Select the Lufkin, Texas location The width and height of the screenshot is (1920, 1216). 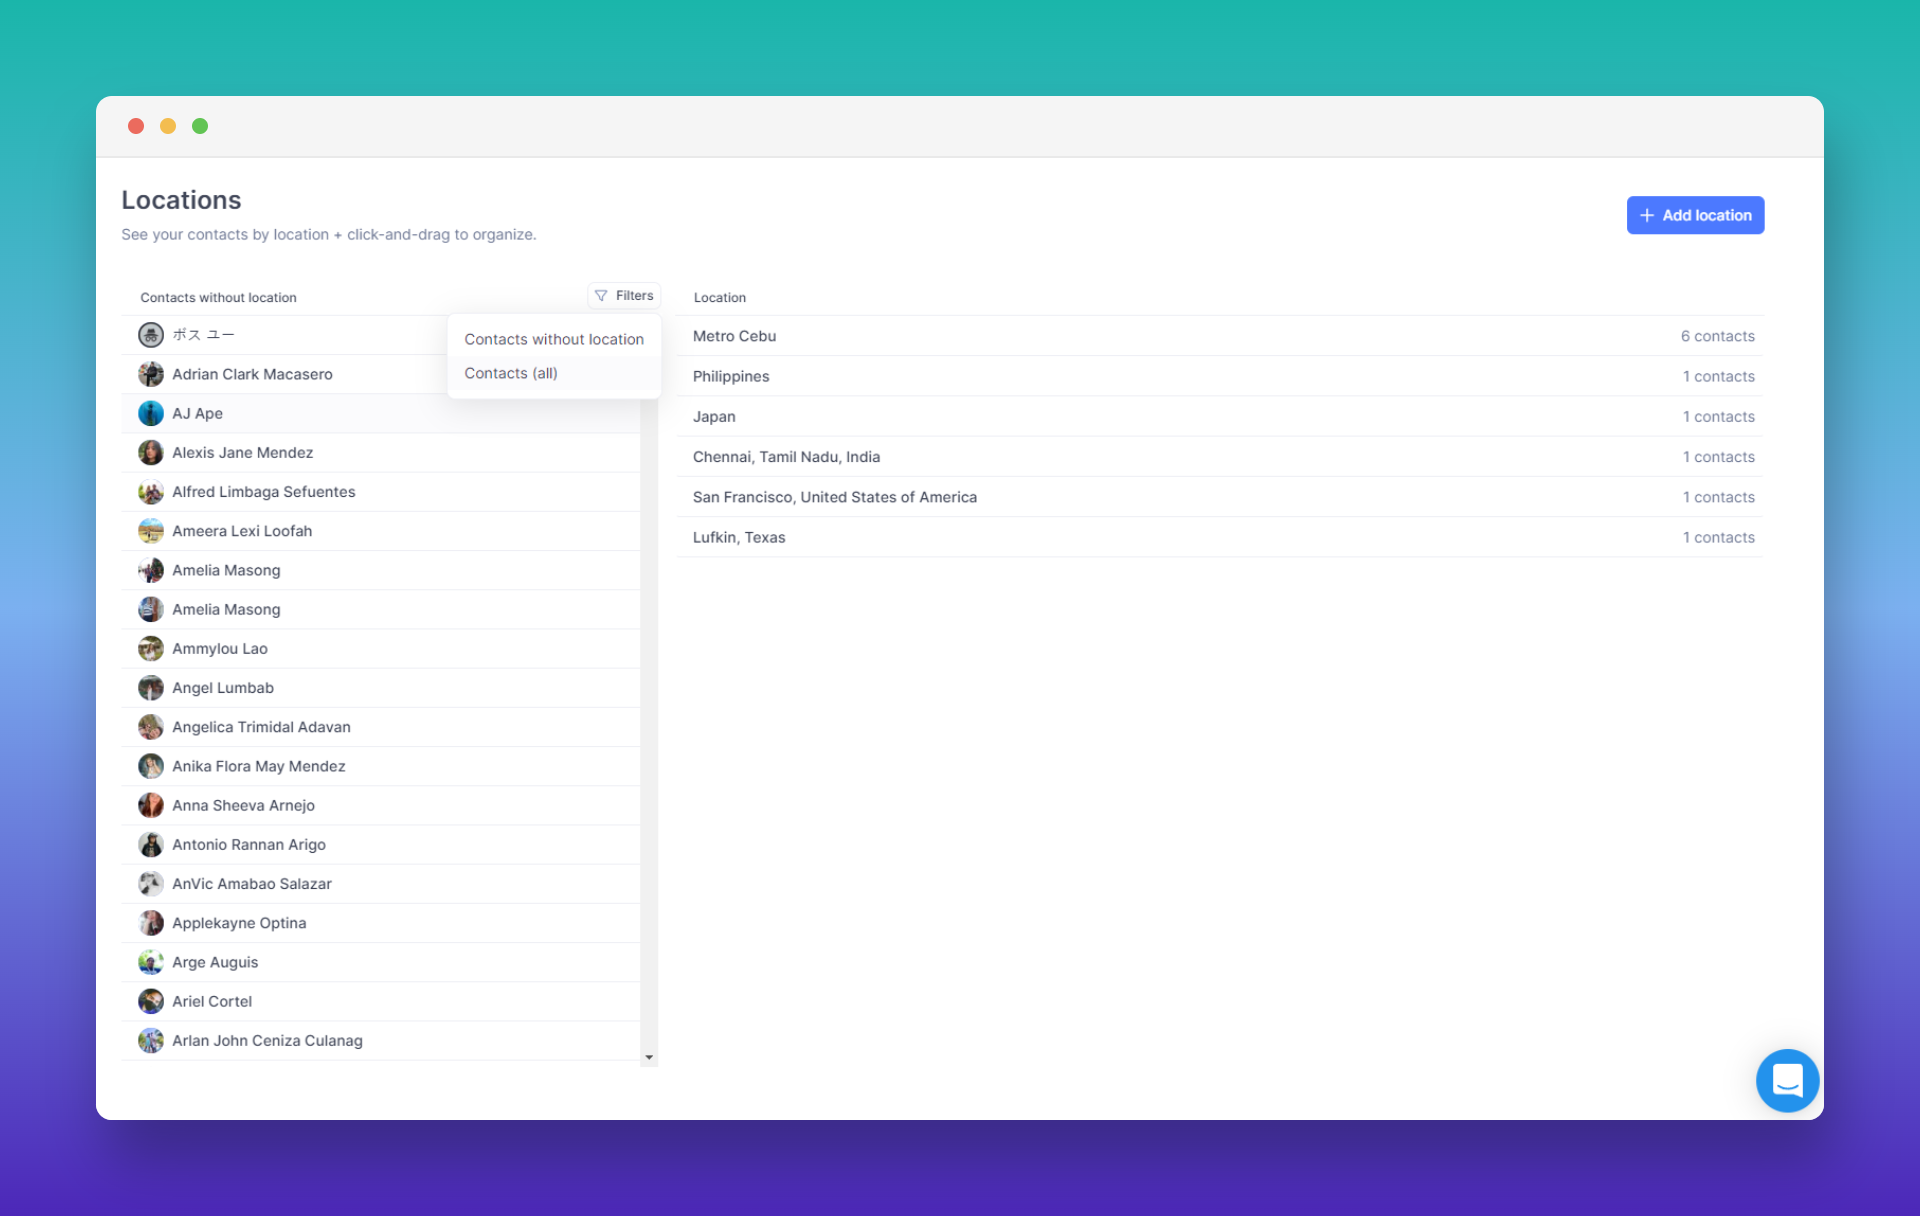(1219, 537)
